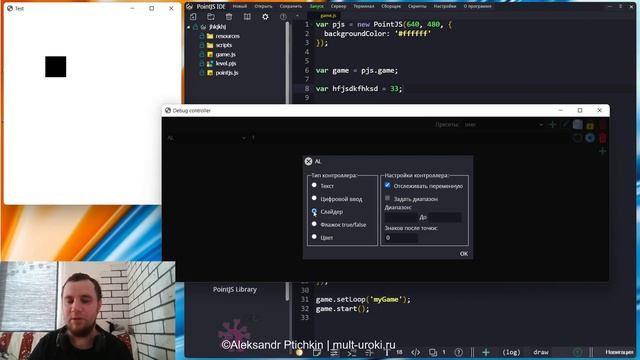This screenshot has width=640, height=360.
Task: Click the terminal prompt icon in status bar
Action: pyautogui.click(x=351, y=352)
